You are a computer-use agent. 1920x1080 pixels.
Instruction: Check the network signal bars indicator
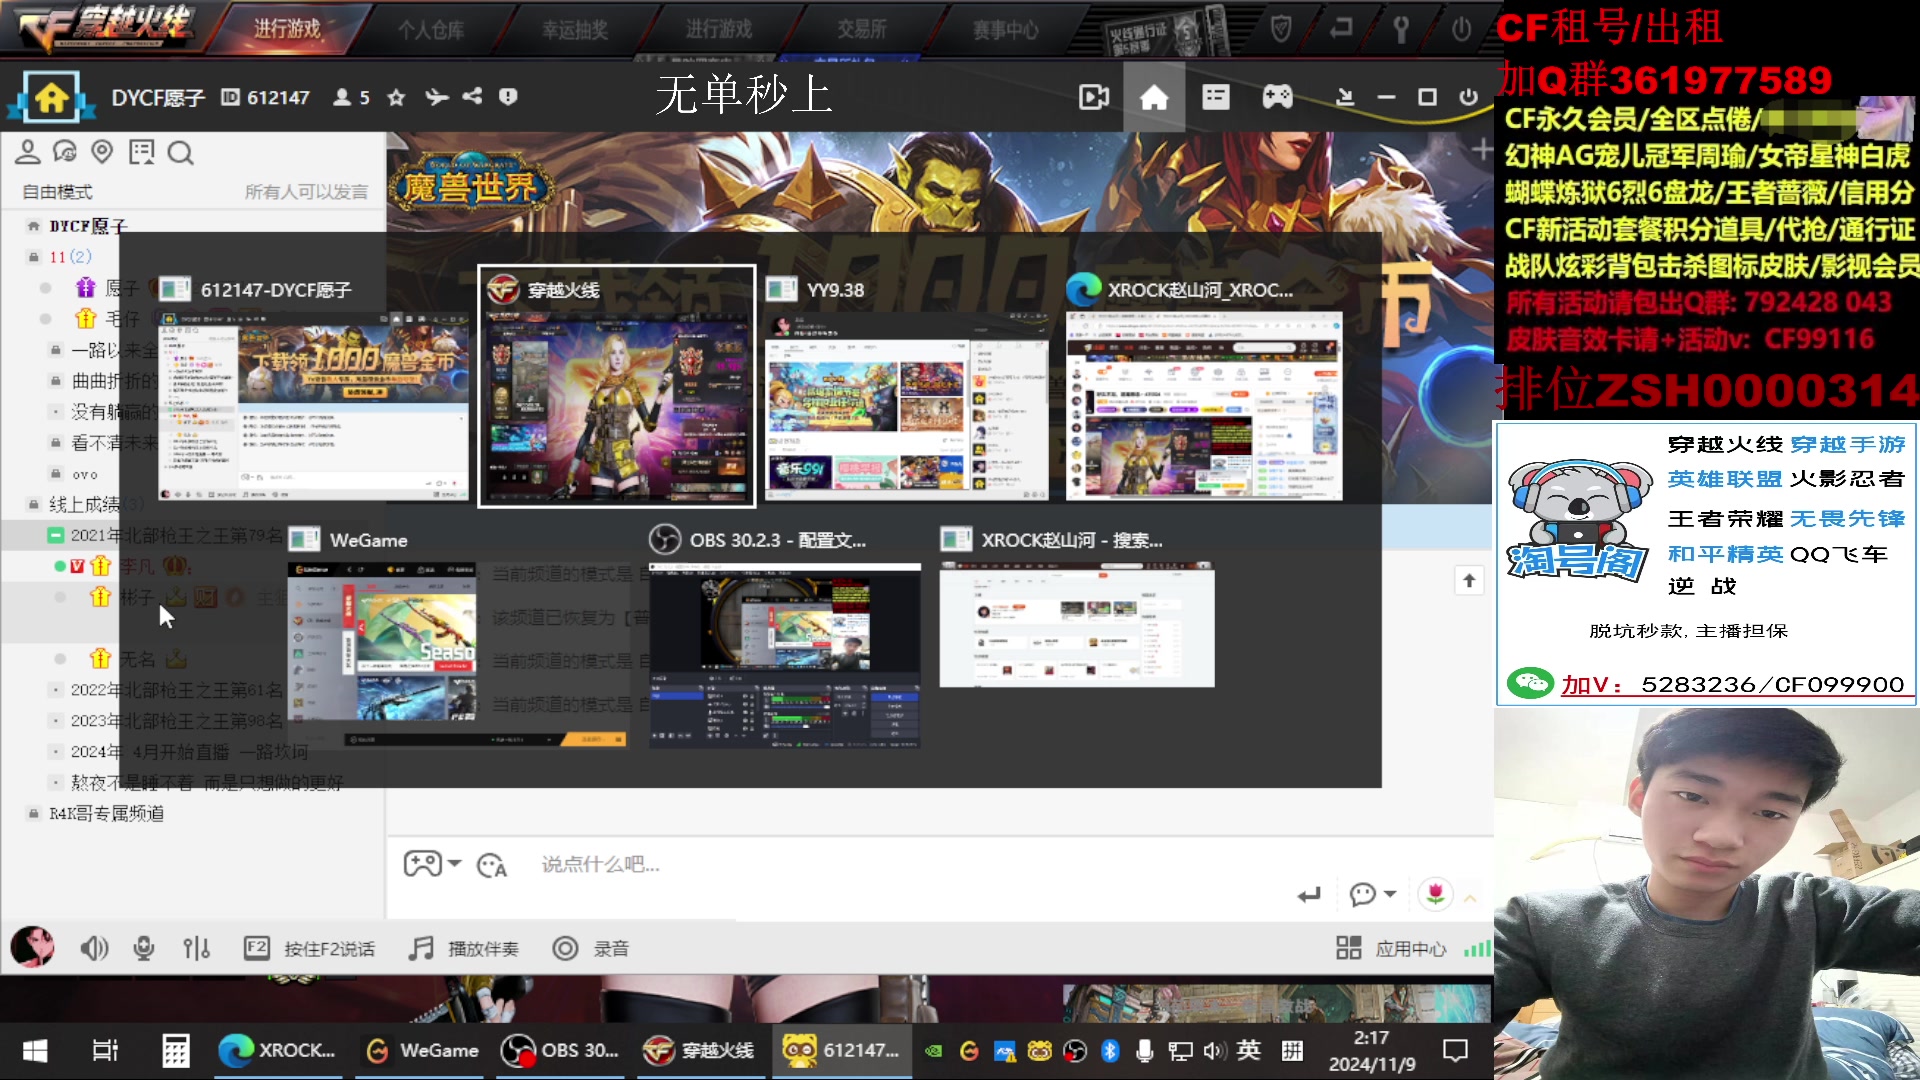coord(1477,948)
